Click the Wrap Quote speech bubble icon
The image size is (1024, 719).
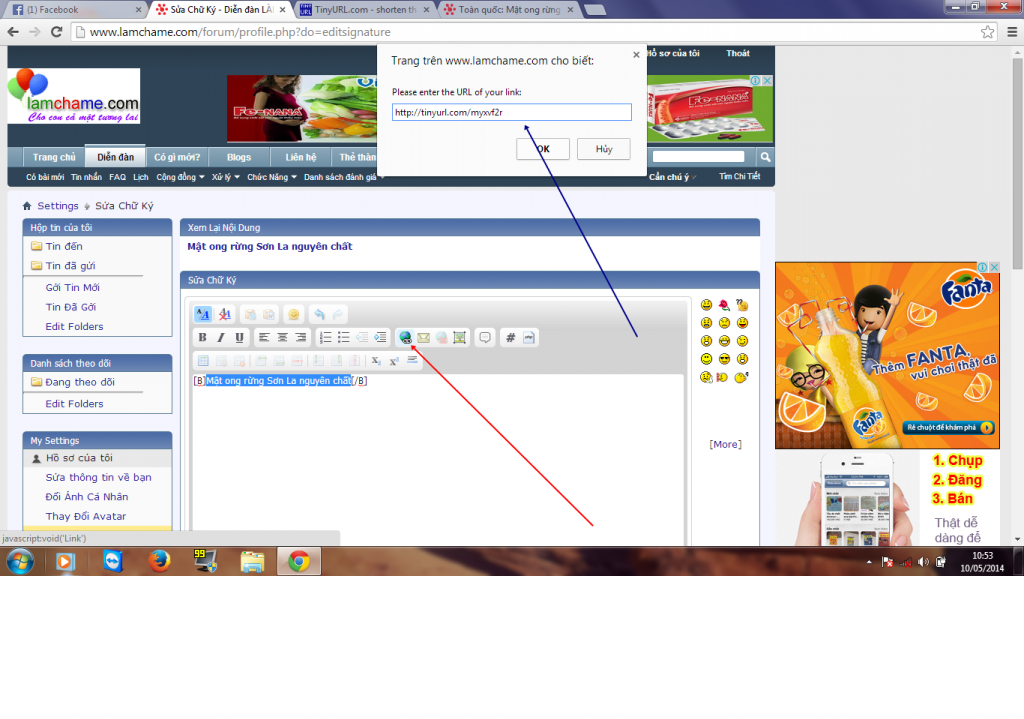pos(485,338)
